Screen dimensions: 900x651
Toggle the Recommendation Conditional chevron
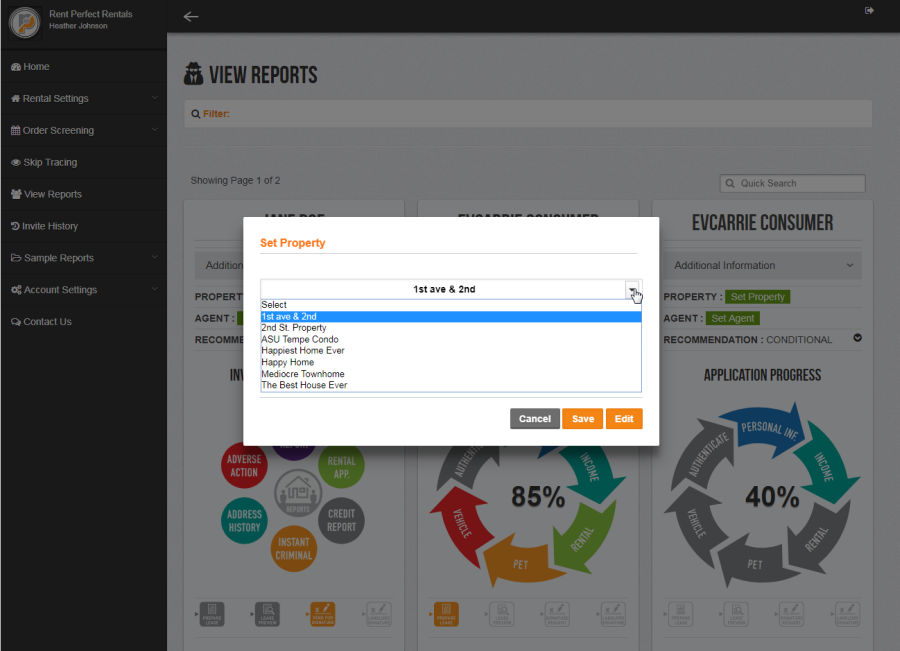(x=858, y=338)
